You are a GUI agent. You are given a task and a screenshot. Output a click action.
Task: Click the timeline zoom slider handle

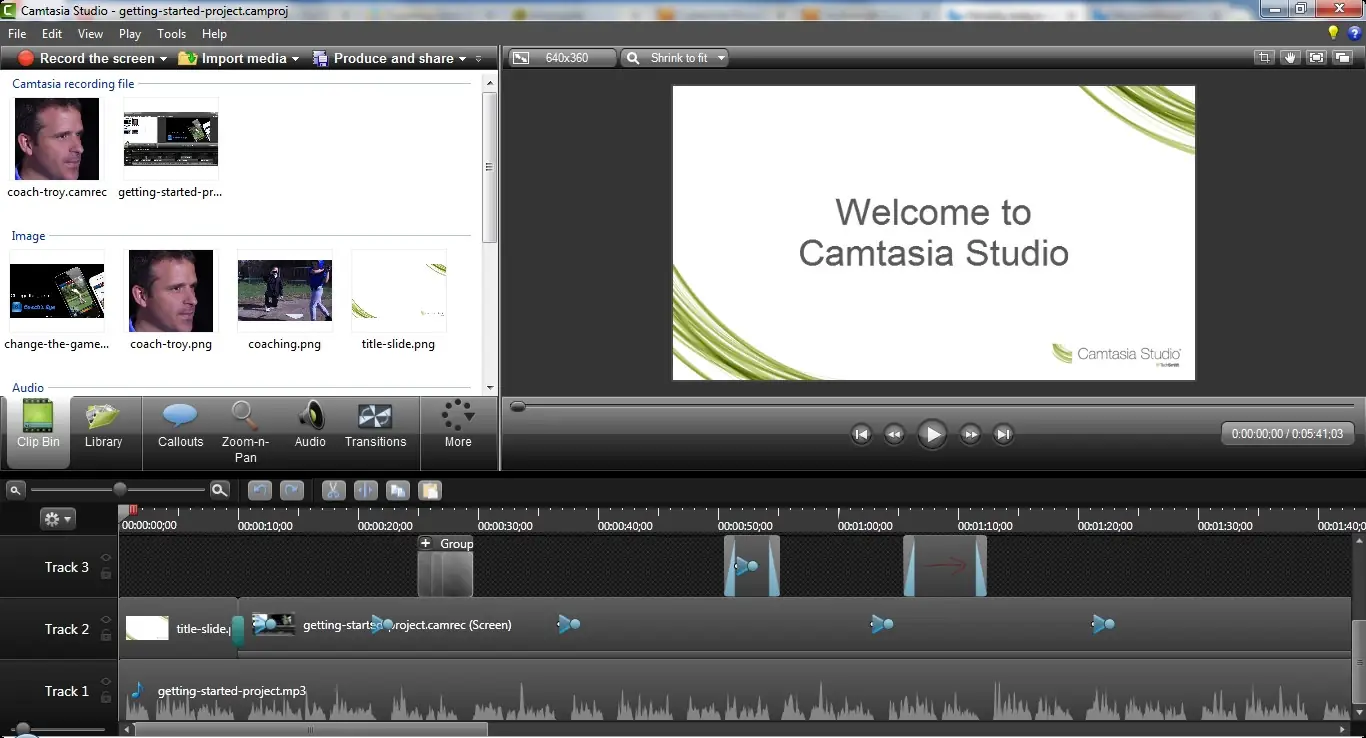click(x=120, y=489)
